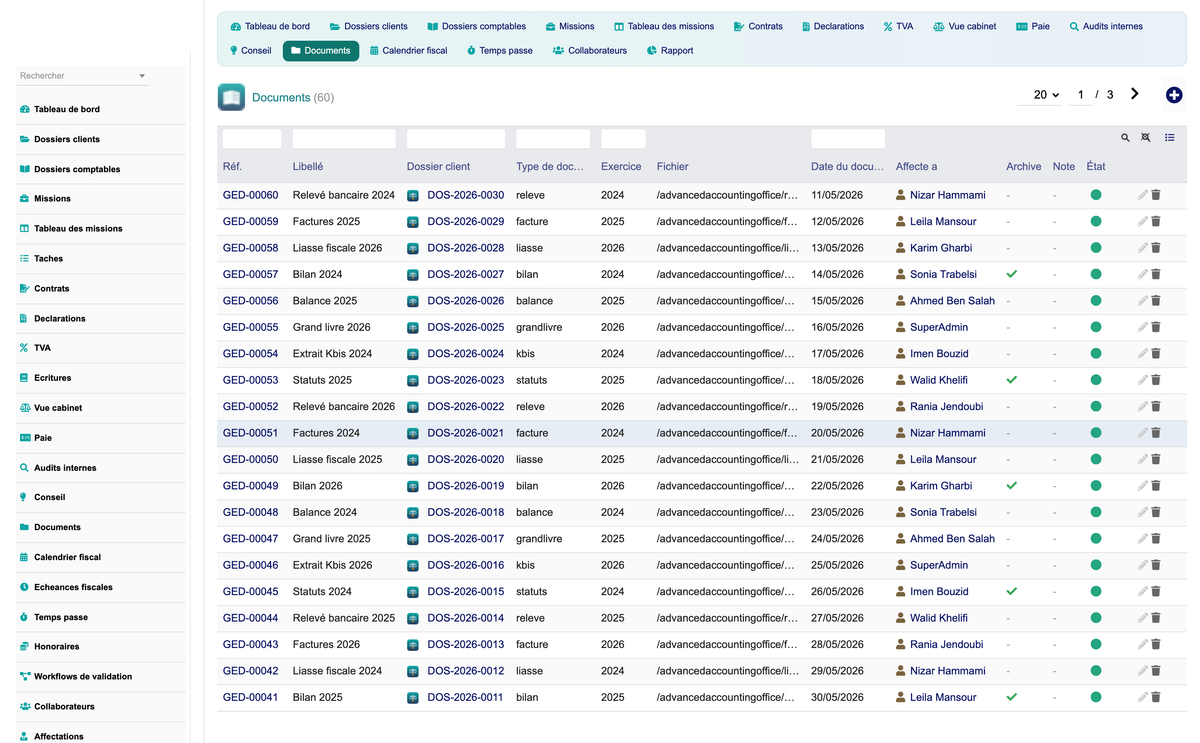
Task: Open Temps passe in the sidebar
Action: click(x=61, y=617)
